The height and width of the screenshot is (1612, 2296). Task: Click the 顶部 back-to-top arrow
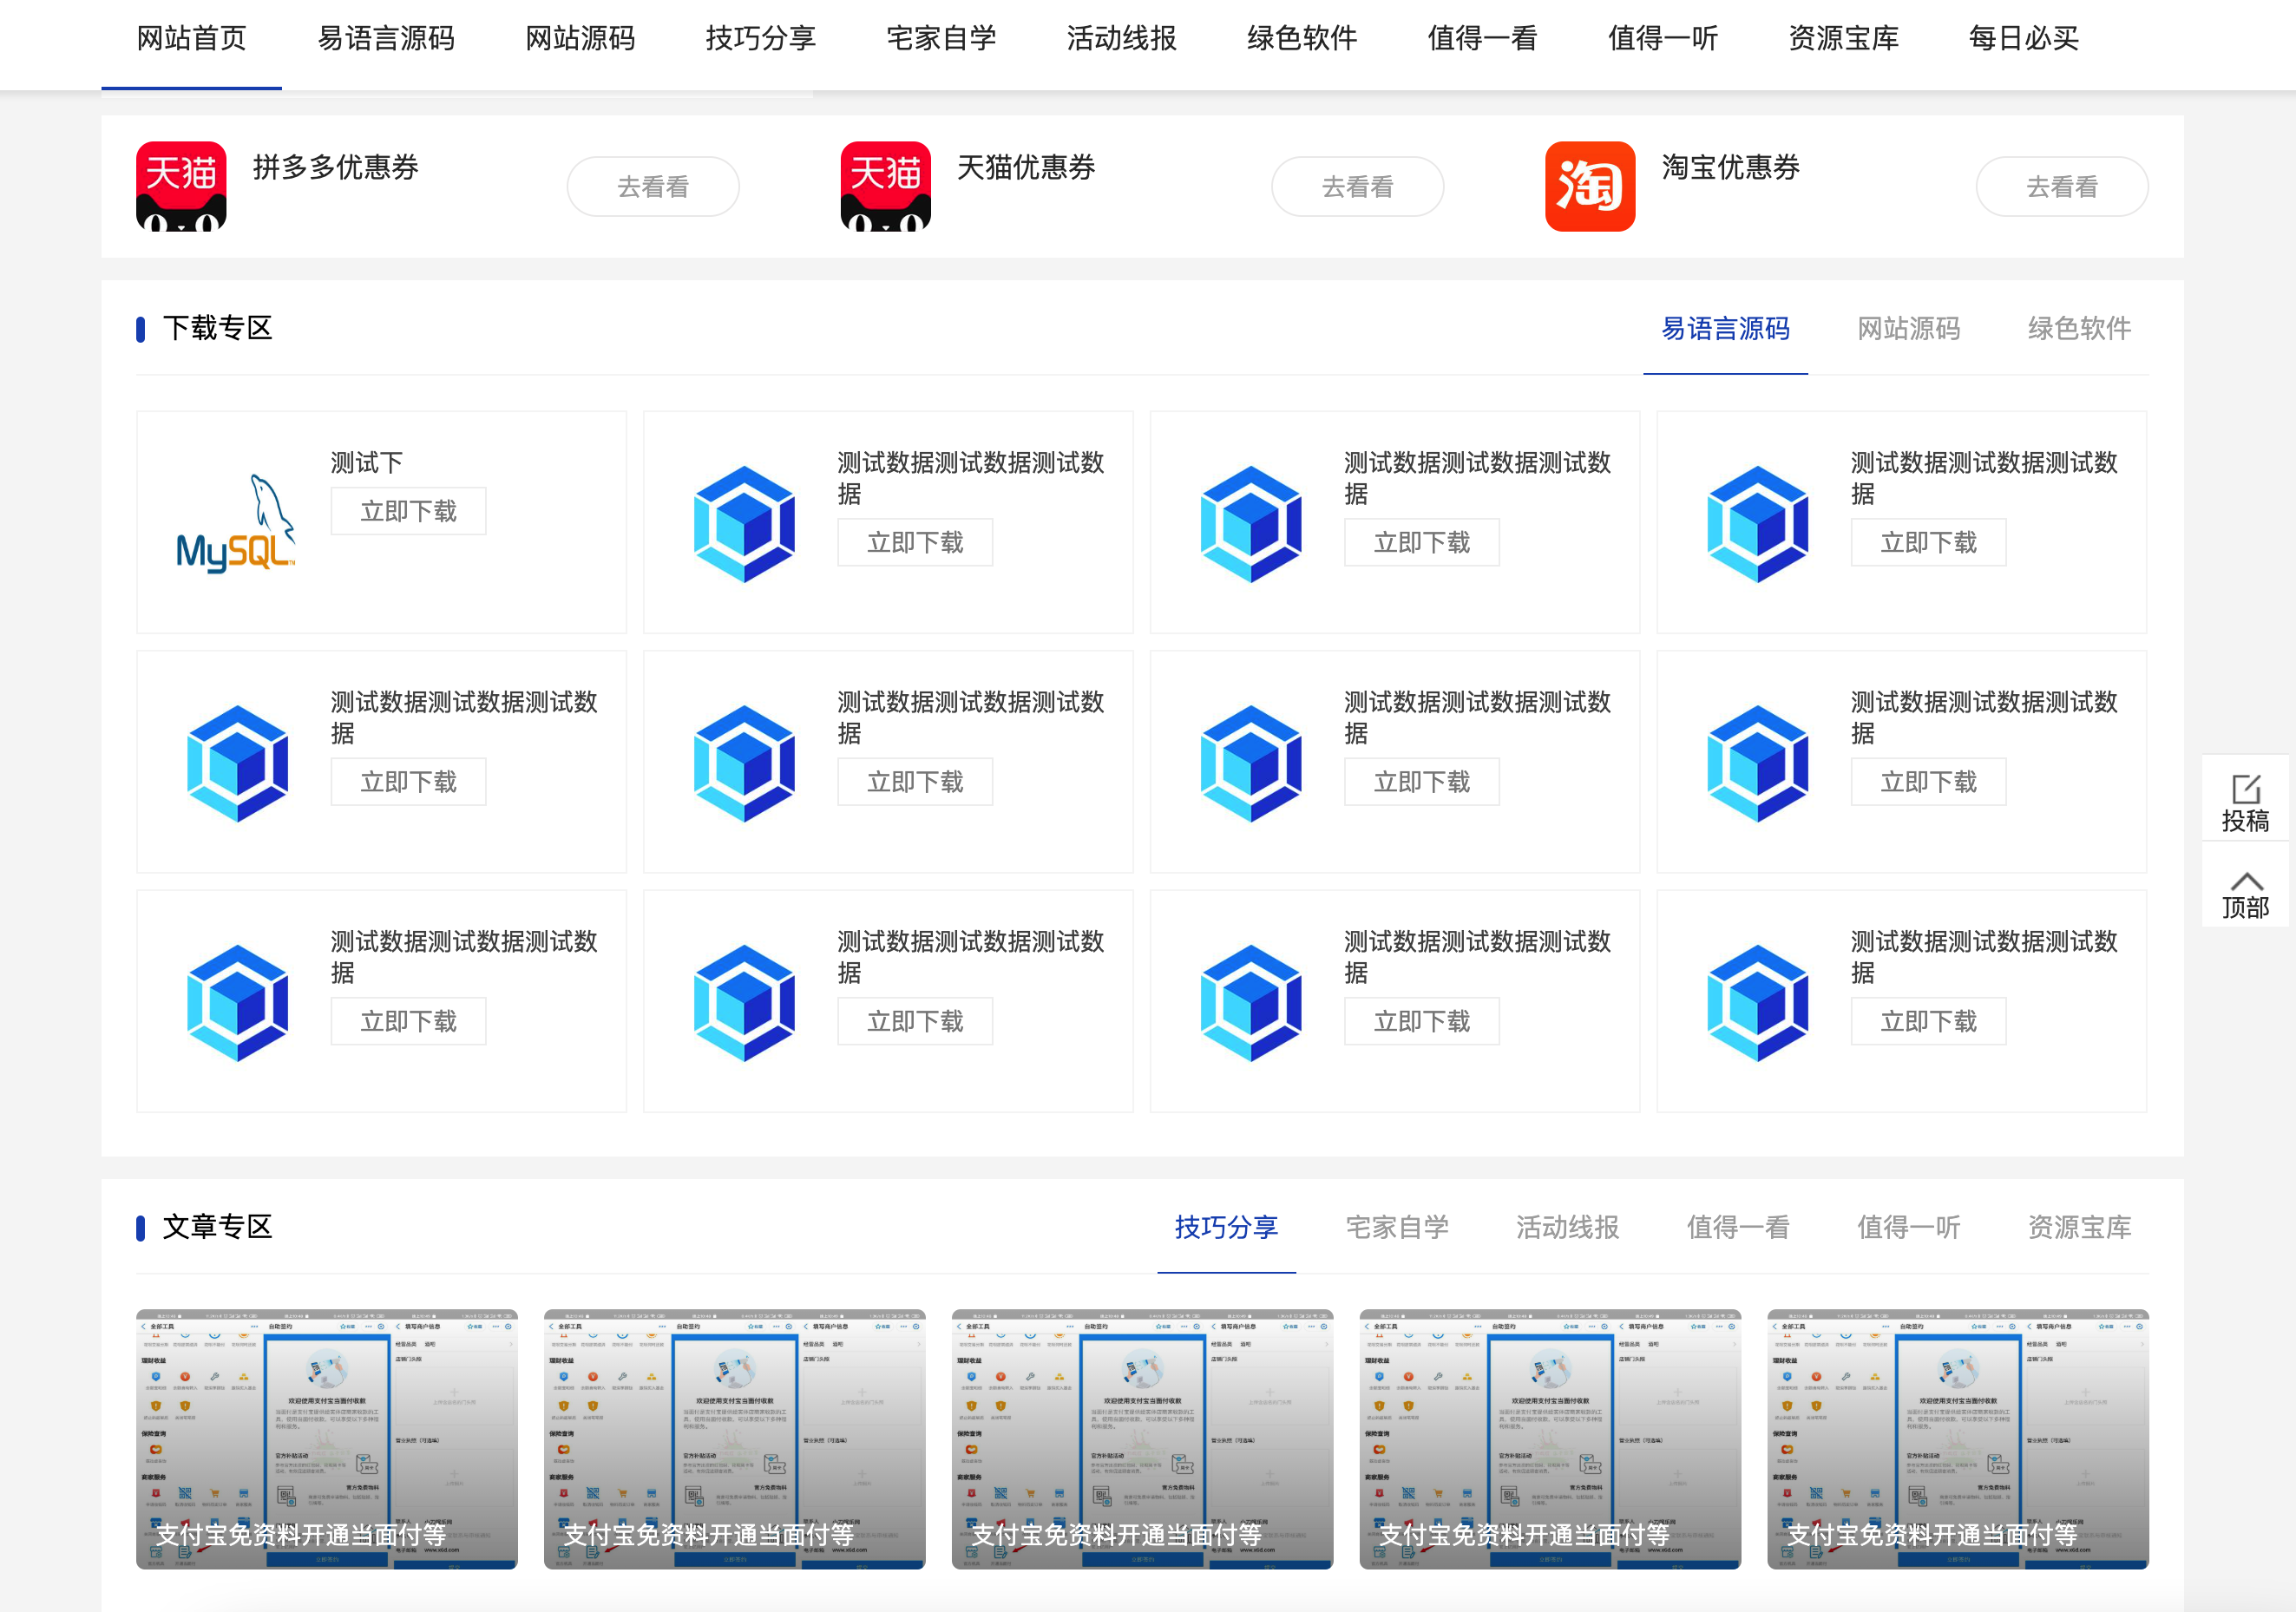point(2246,881)
